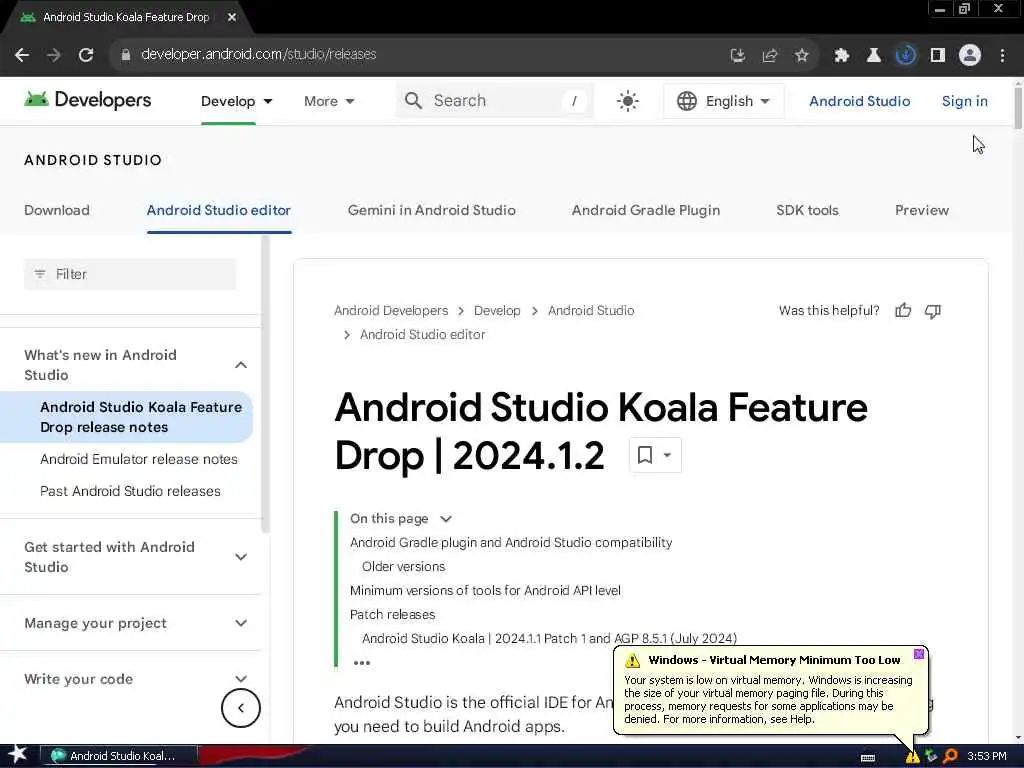
Task: Close the Virtual Memory warning balloon
Action: (x=918, y=654)
